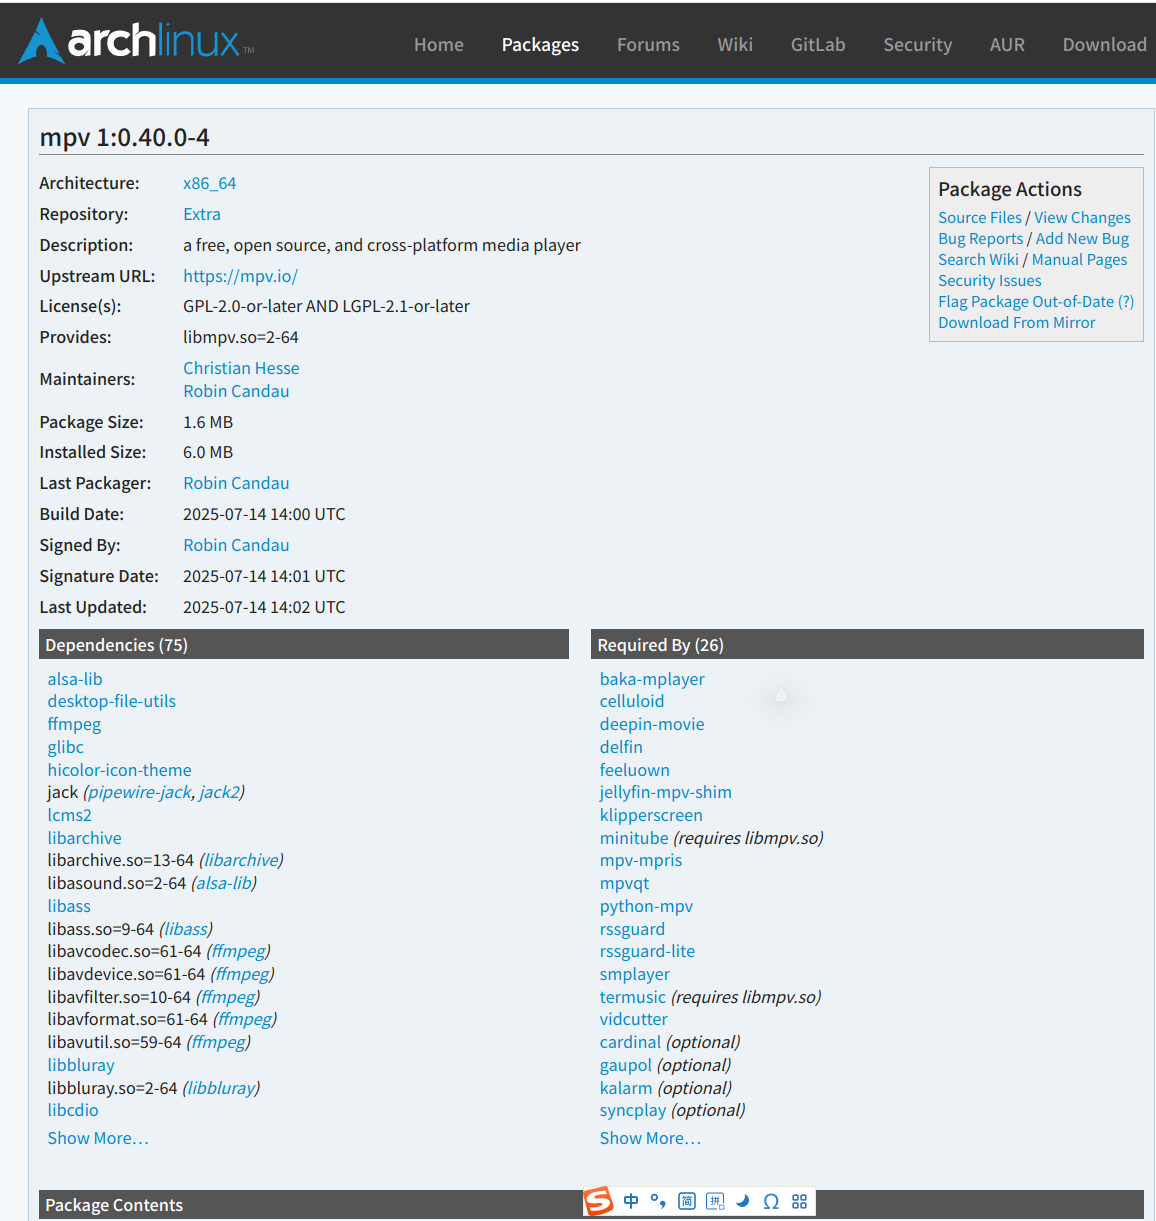The width and height of the screenshot is (1156, 1221).
Task: Open the IME toolbox grid icon
Action: (799, 1201)
